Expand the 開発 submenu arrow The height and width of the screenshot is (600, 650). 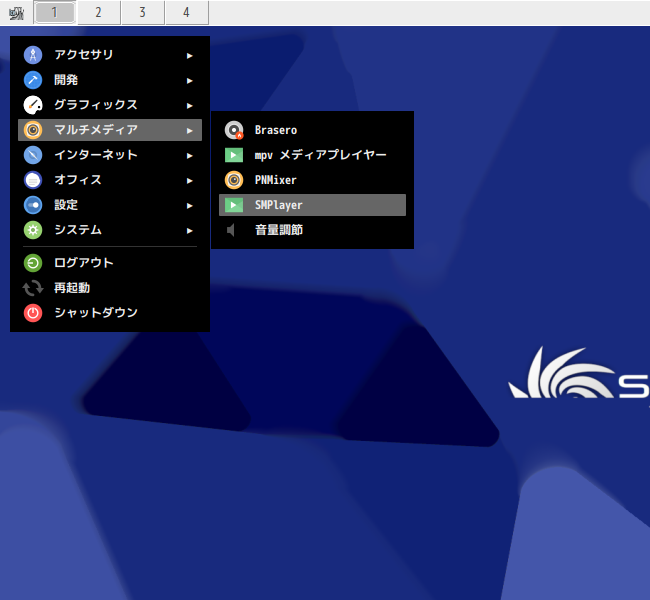189,80
